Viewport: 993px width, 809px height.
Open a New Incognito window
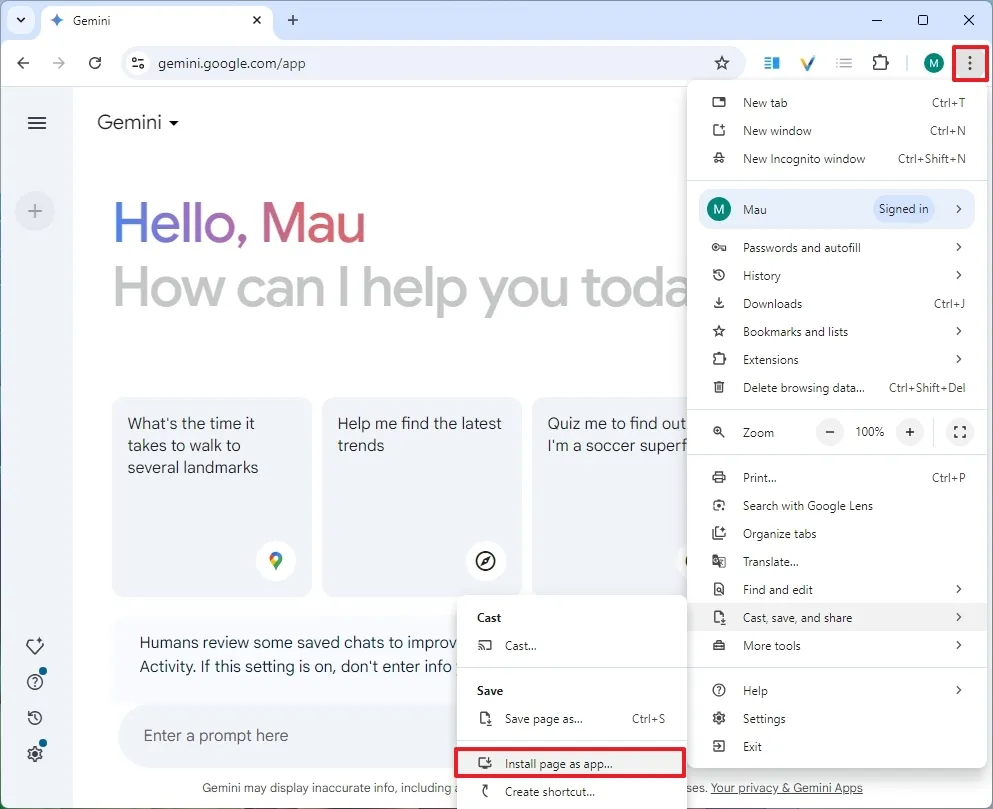804,158
